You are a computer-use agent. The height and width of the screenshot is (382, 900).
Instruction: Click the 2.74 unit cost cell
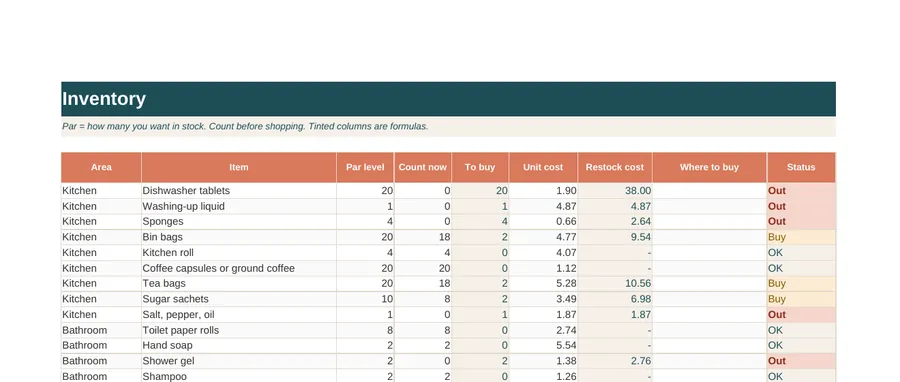coord(543,330)
